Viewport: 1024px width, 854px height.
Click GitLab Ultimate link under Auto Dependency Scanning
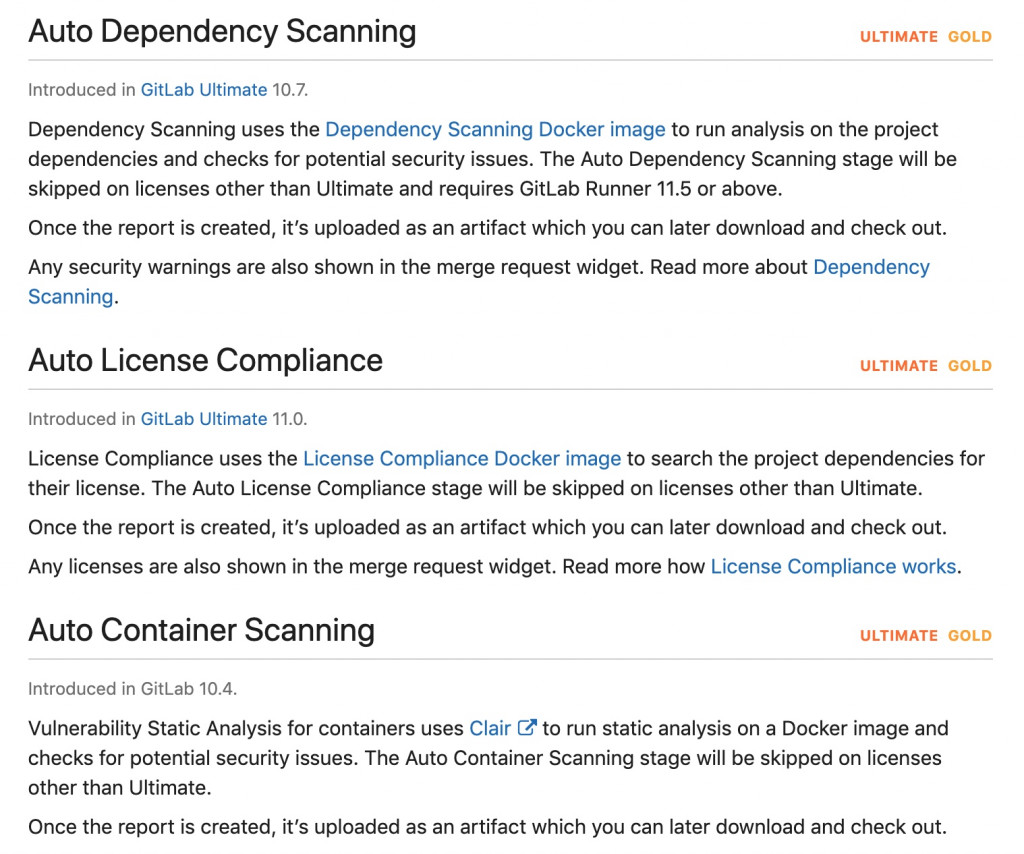(204, 89)
